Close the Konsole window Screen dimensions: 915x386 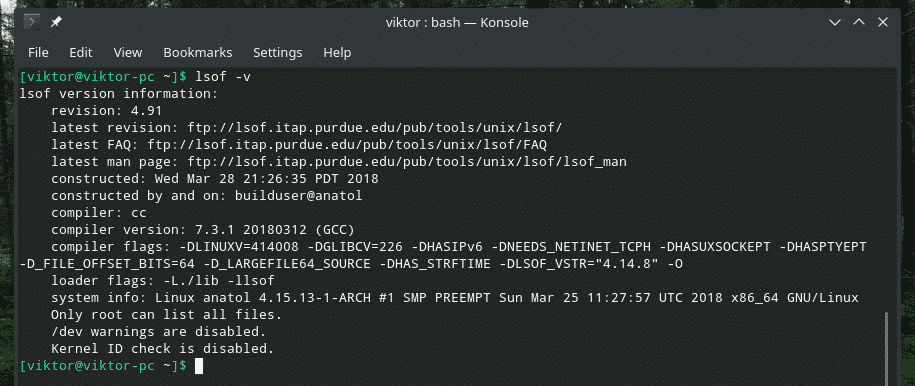tap(883, 23)
